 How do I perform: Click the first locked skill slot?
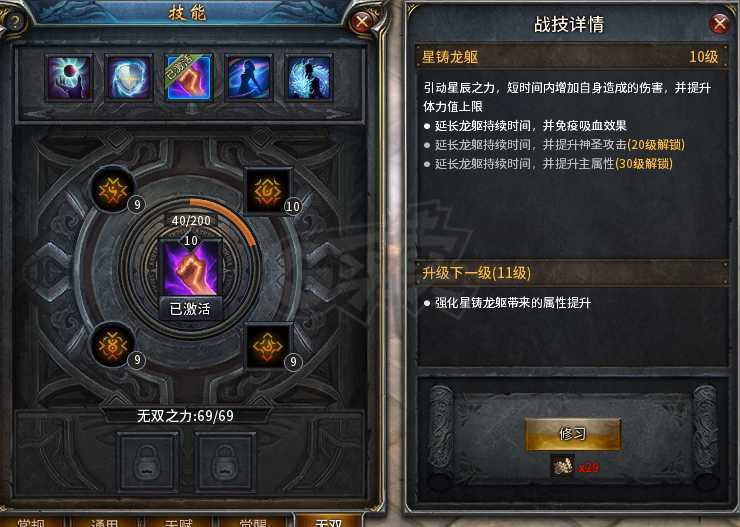pos(148,462)
